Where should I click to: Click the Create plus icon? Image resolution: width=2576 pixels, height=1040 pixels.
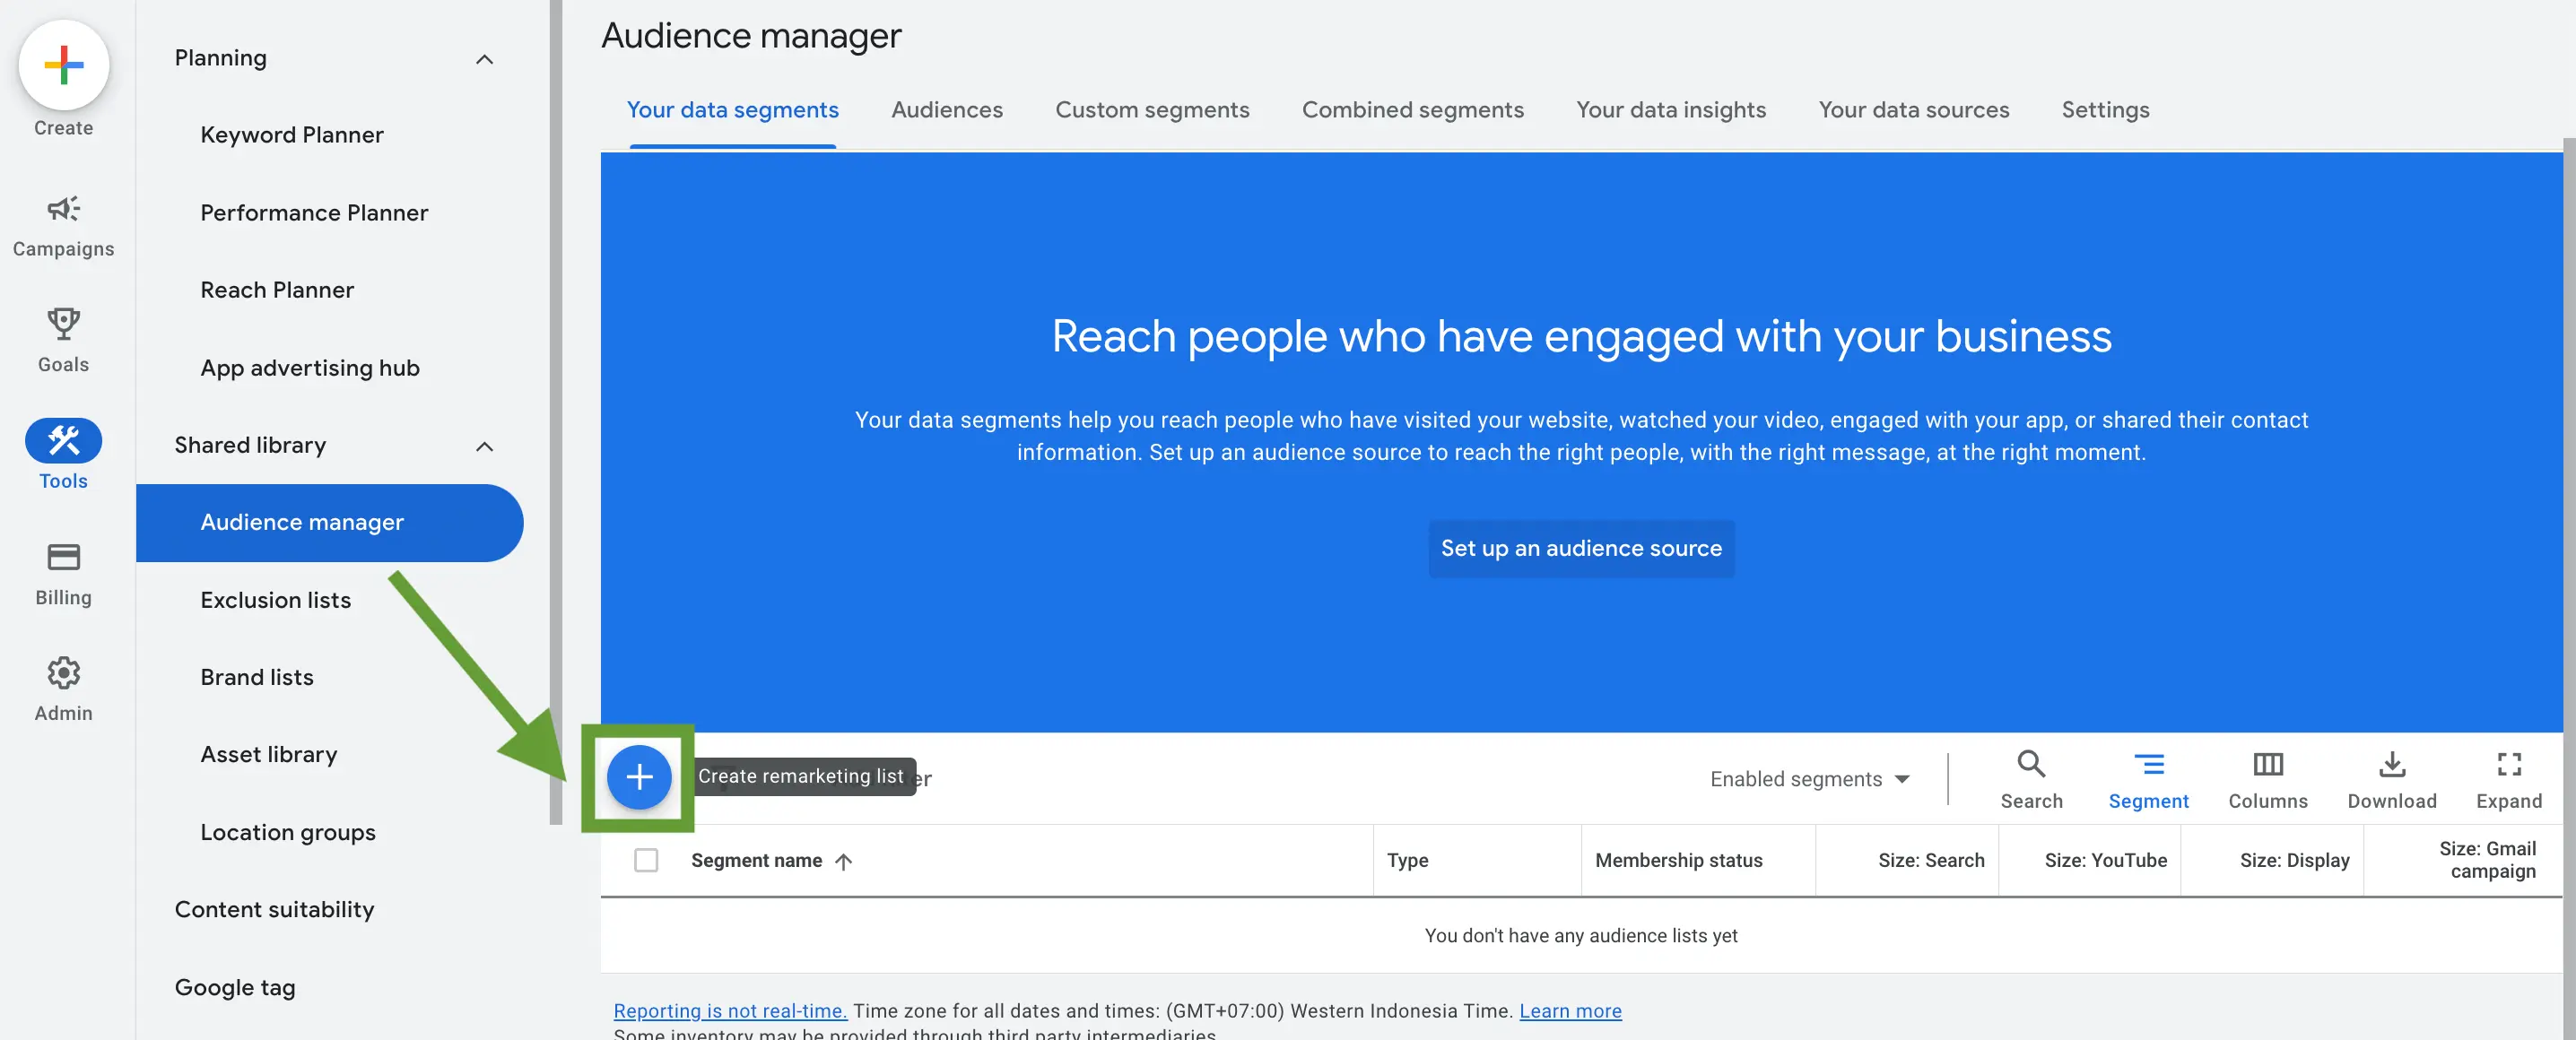pyautogui.click(x=63, y=65)
